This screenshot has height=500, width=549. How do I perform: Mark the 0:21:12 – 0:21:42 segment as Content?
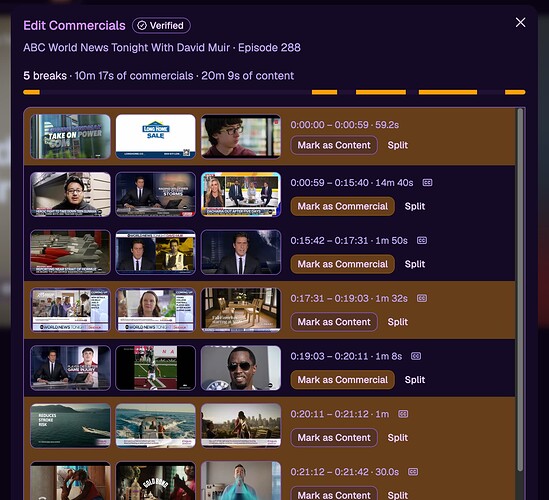(x=334, y=494)
